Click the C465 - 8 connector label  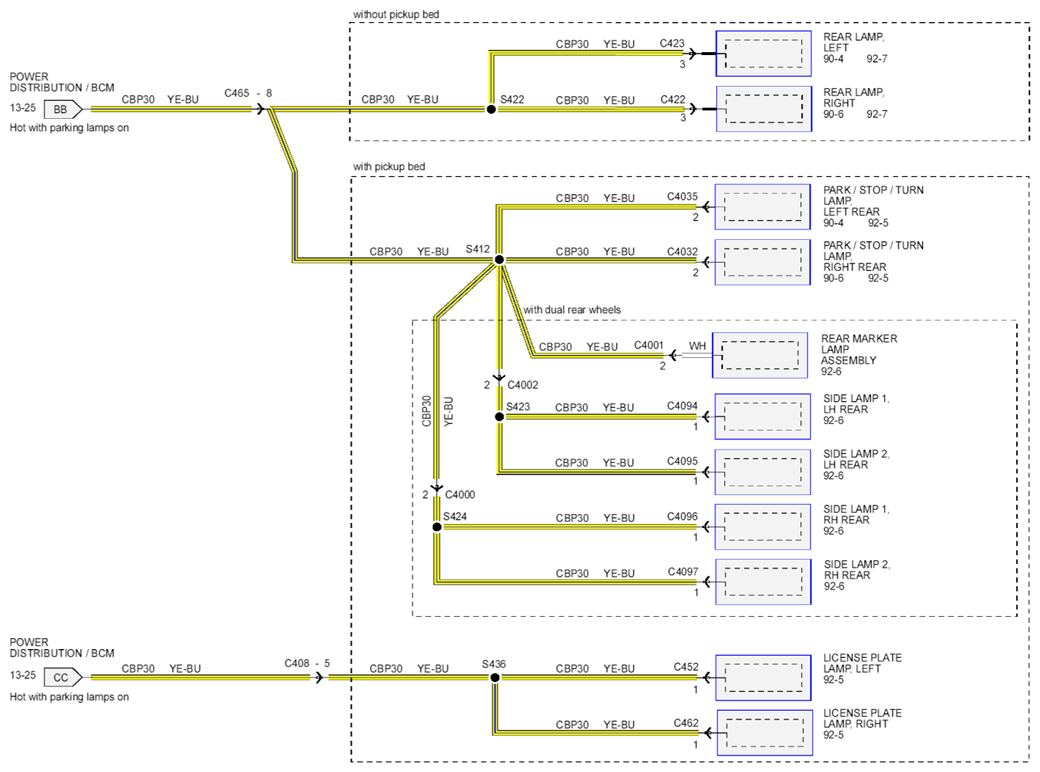coord(248,94)
